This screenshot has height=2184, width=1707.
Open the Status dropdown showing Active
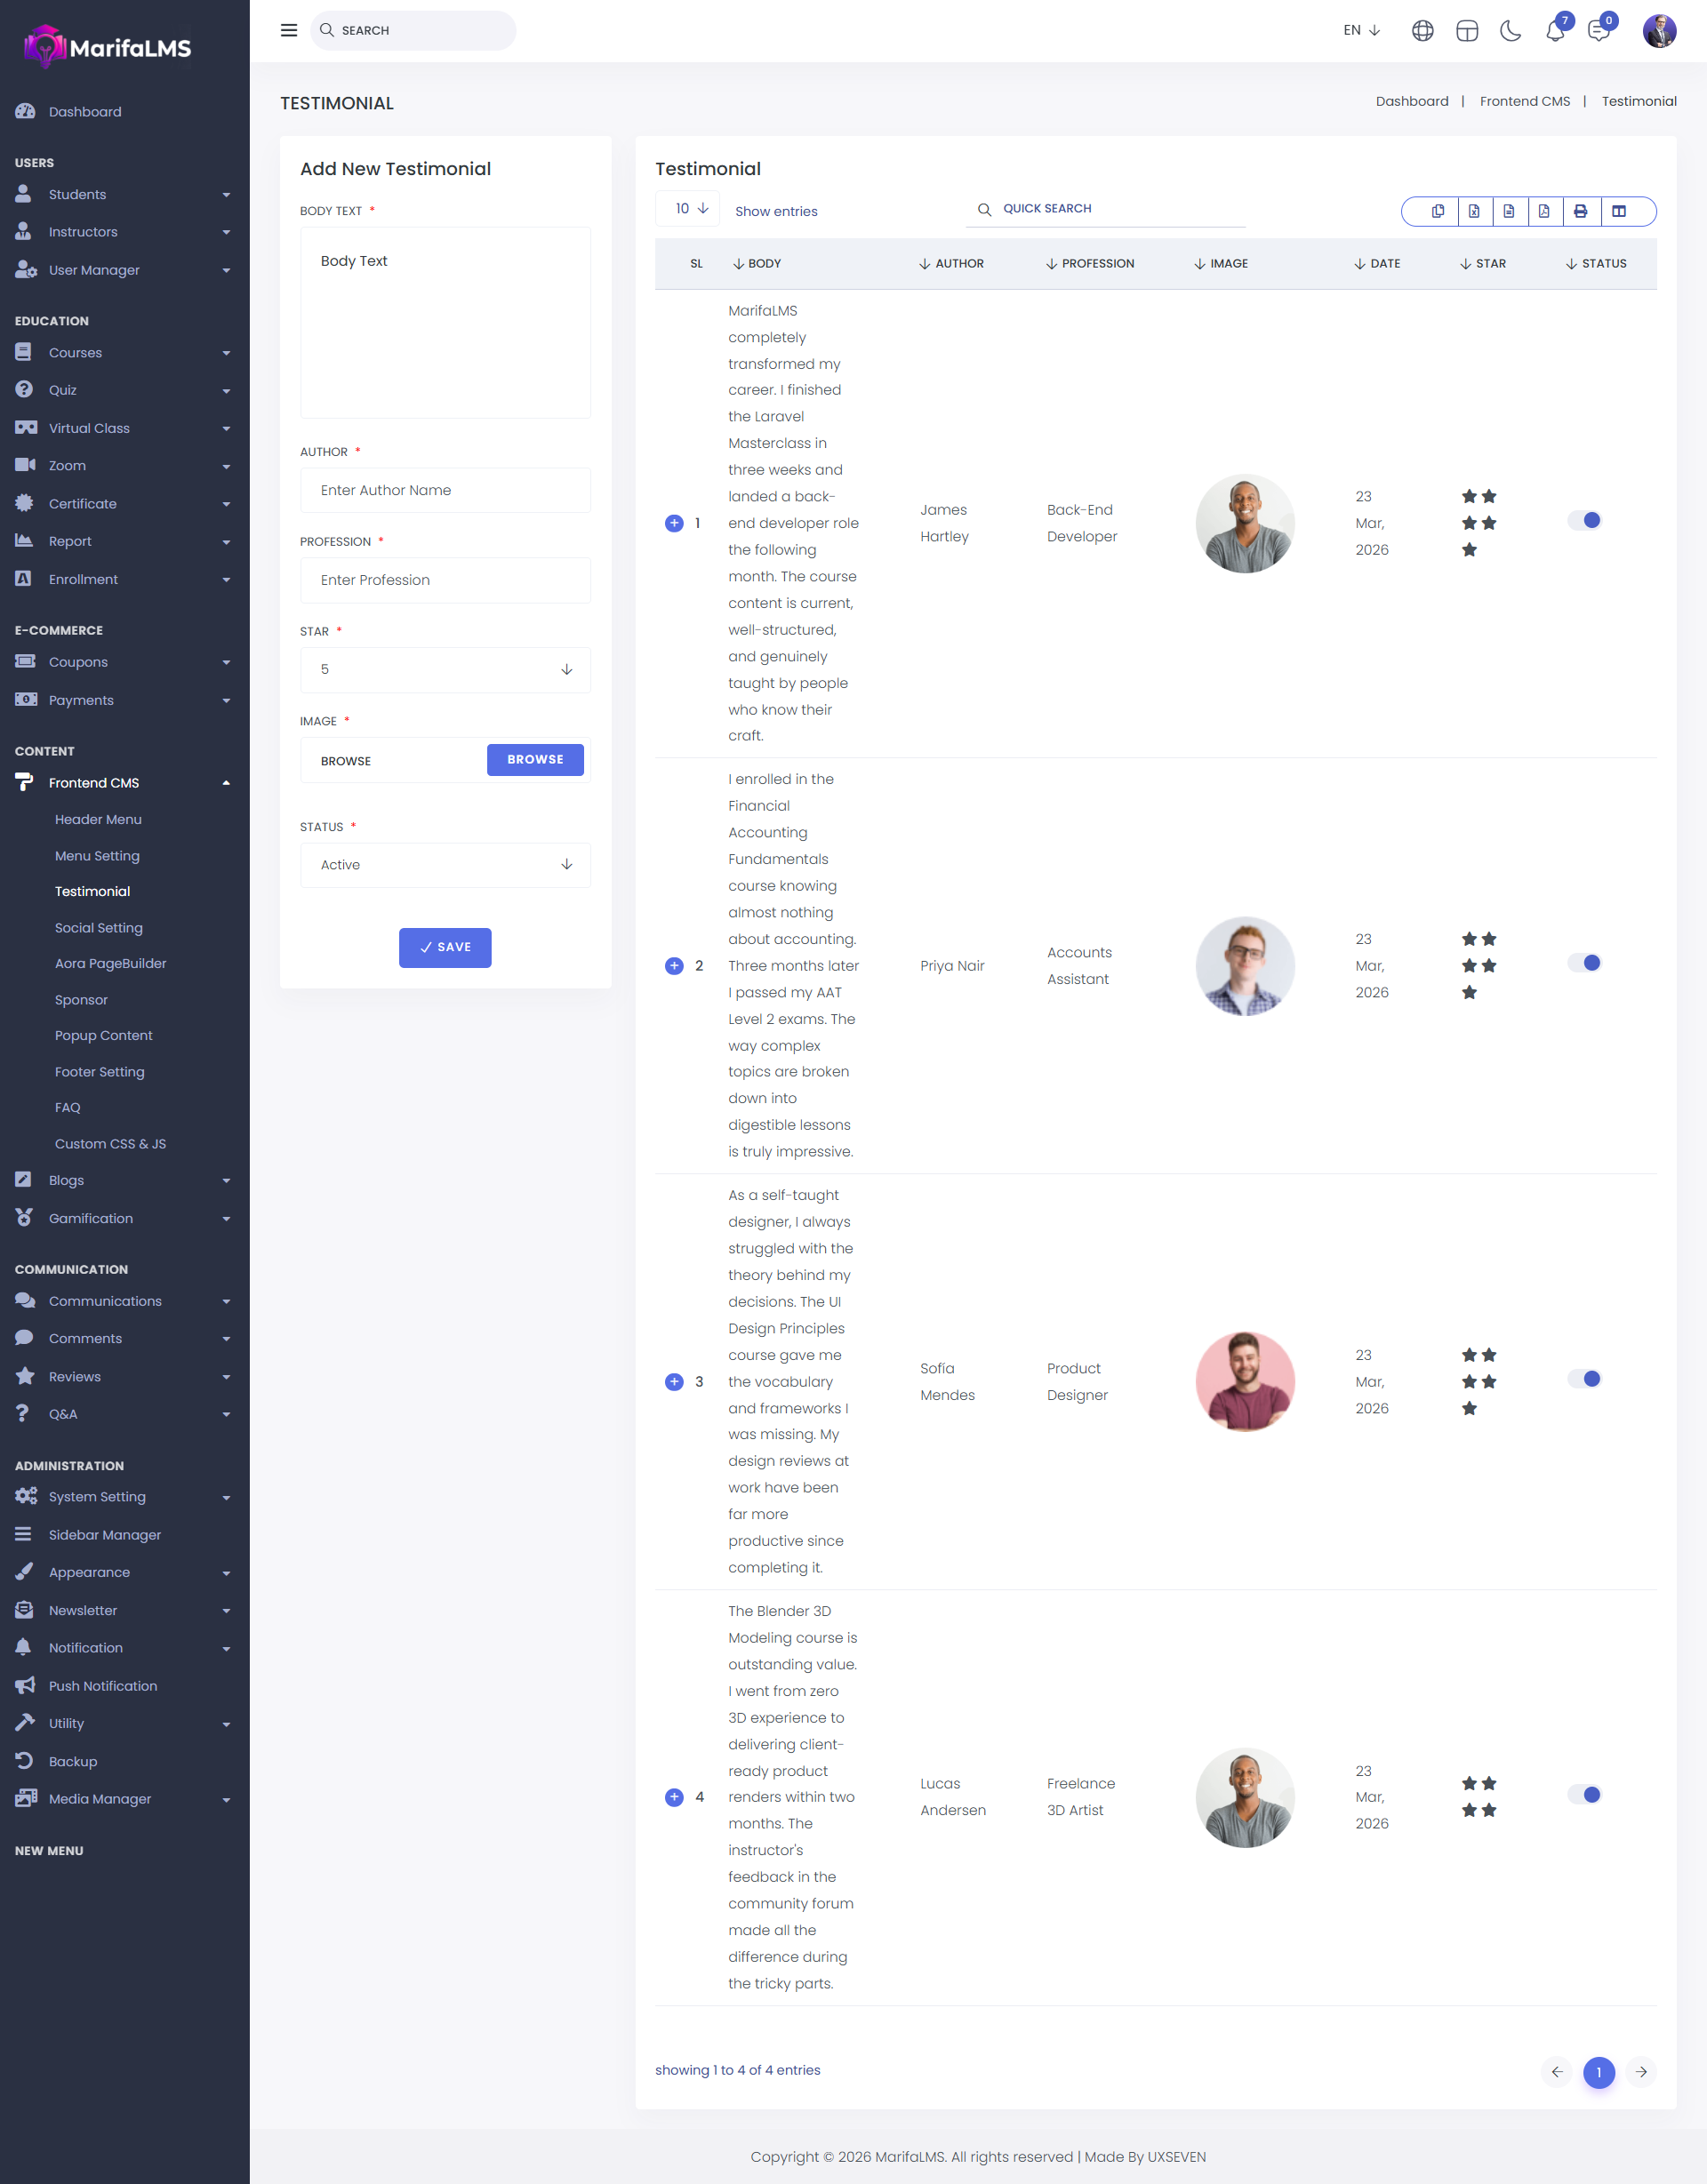[445, 865]
